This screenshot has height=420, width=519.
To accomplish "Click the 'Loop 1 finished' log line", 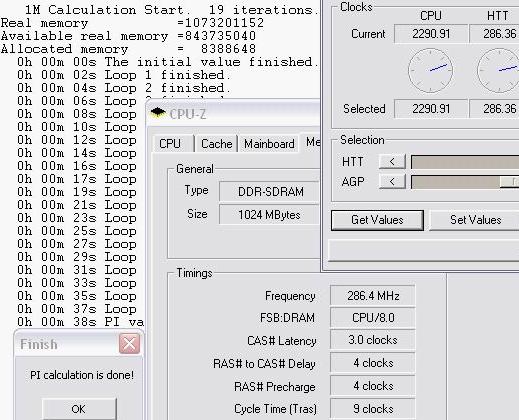I will tap(124, 75).
